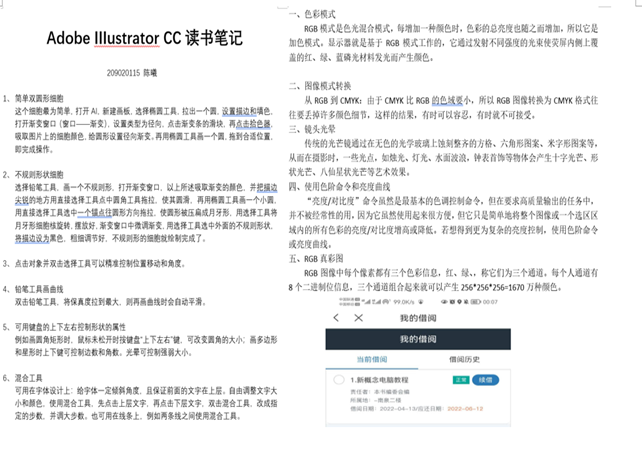Tap the X close icon beside back arrow

coord(358,317)
